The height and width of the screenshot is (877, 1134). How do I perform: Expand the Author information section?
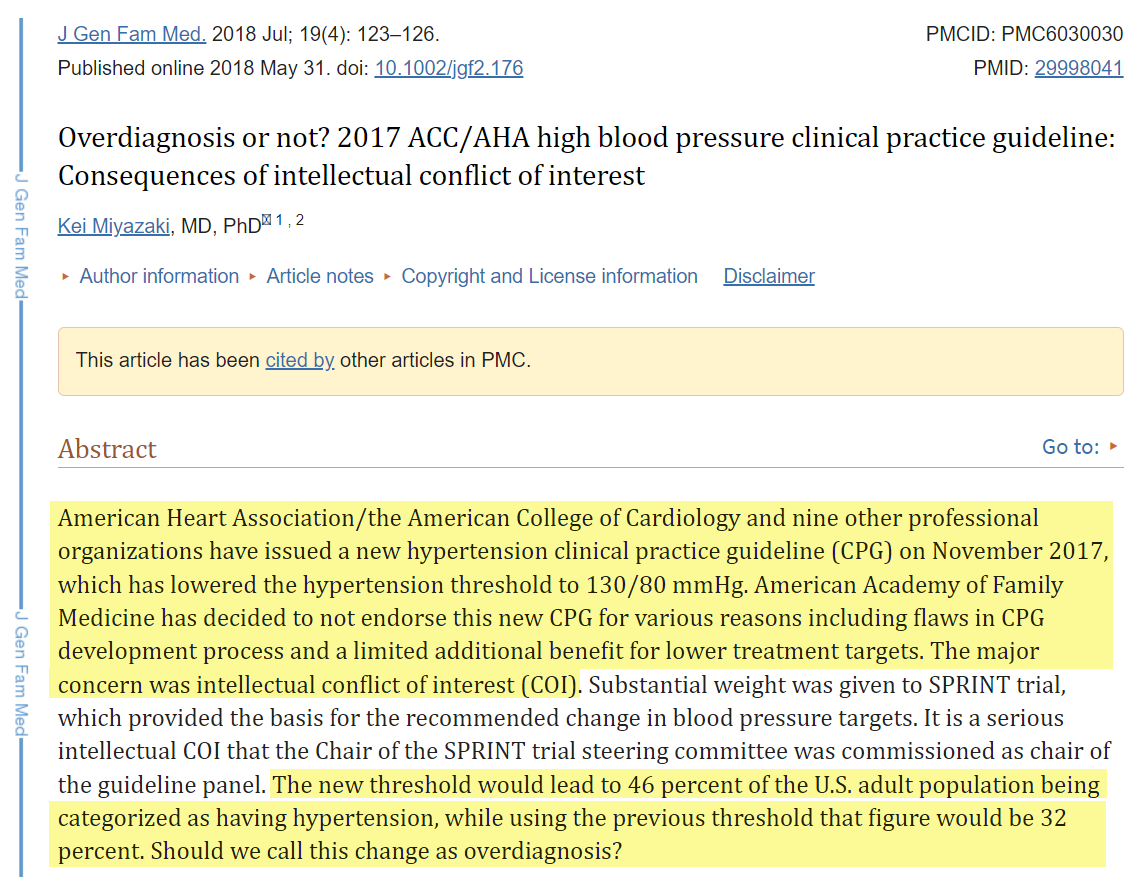click(x=159, y=276)
